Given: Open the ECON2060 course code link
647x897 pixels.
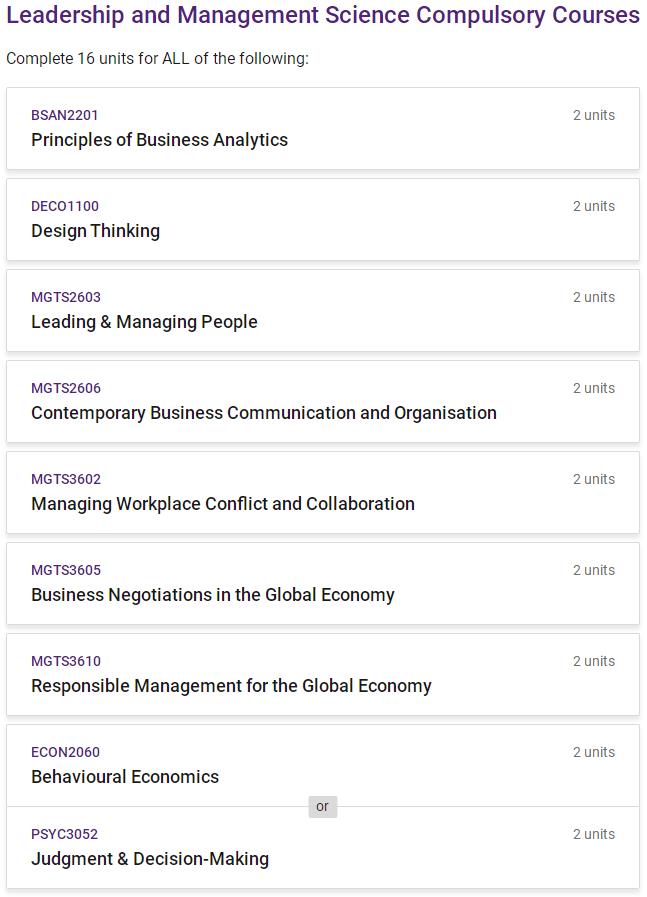Looking at the screenshot, I should [65, 752].
